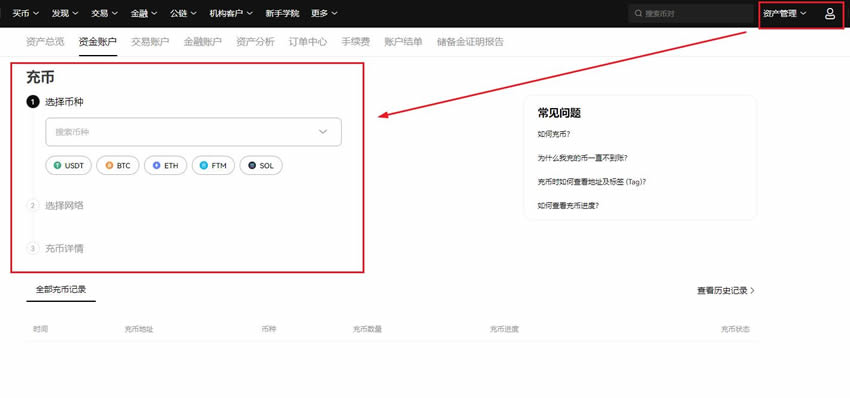Open the 搜索币种 coin selector dropdown
850x398 pixels.
click(194, 132)
